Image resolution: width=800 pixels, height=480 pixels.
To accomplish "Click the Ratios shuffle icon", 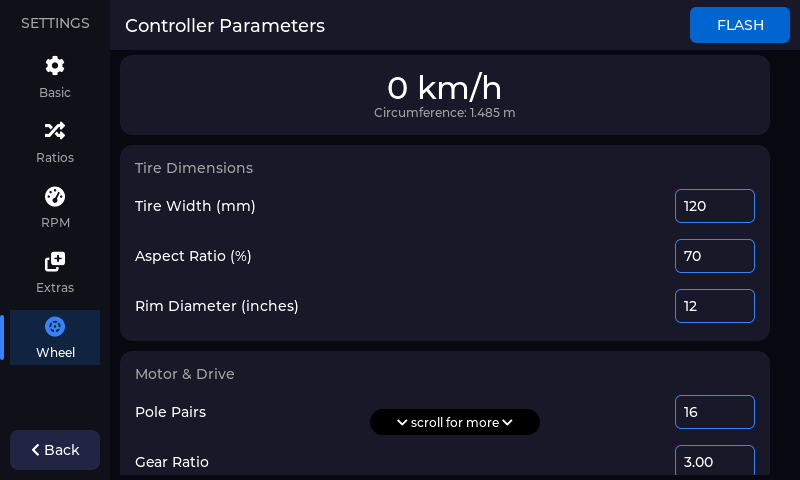I will 55,131.
